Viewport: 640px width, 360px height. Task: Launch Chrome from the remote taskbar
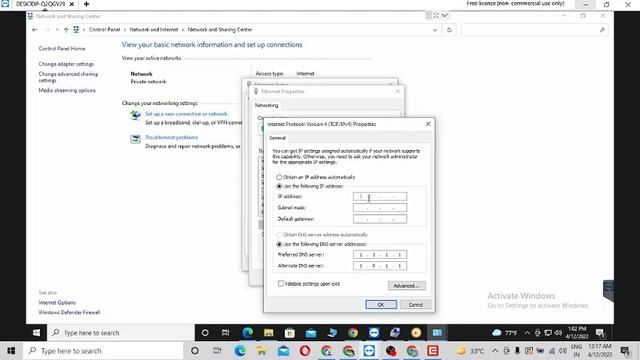353,333
